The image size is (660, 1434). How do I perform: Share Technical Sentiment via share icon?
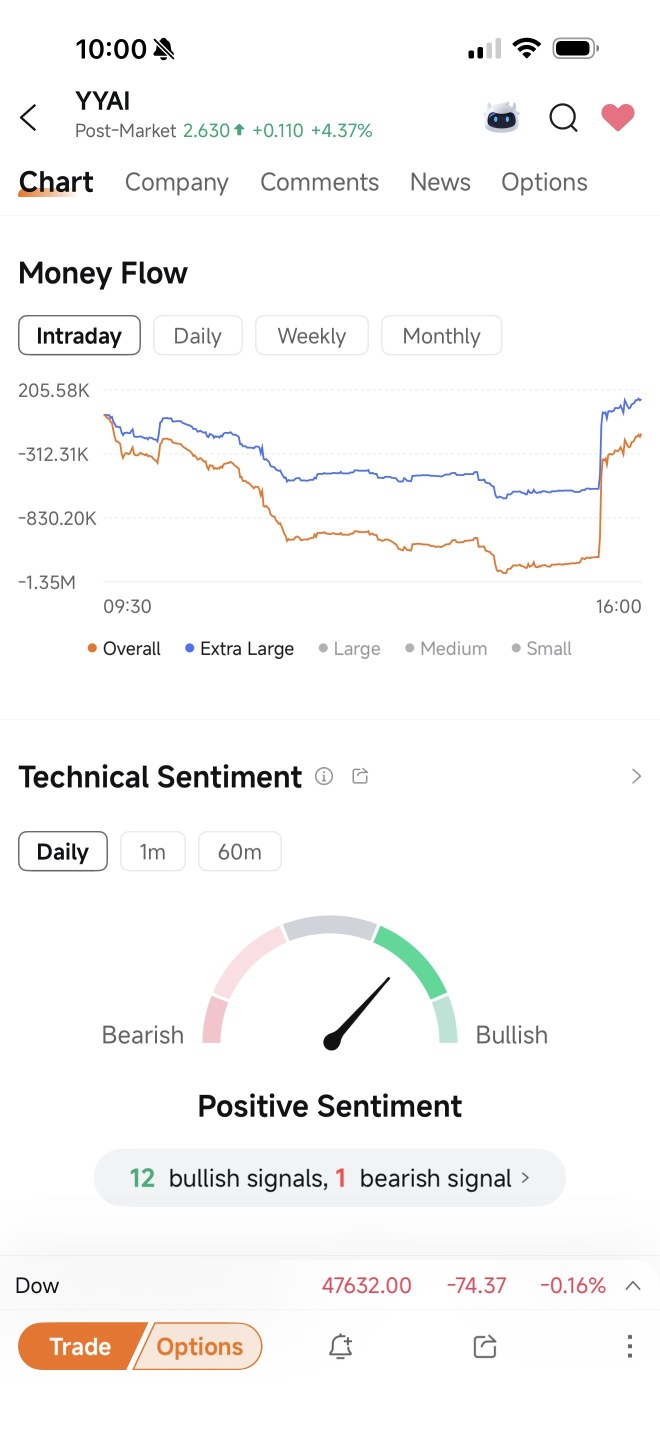click(361, 776)
